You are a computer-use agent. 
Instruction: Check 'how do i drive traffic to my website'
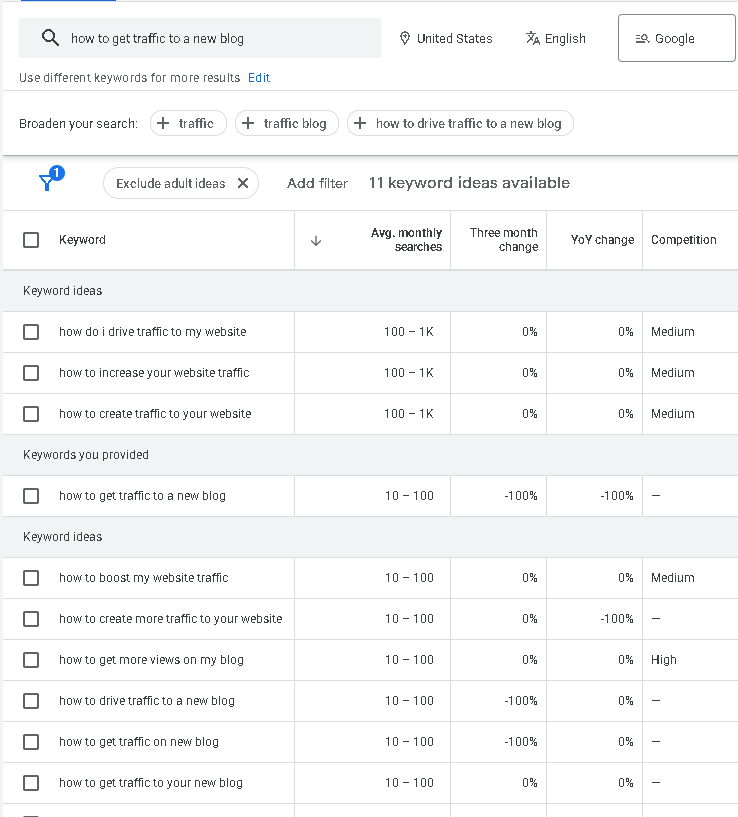tap(31, 332)
